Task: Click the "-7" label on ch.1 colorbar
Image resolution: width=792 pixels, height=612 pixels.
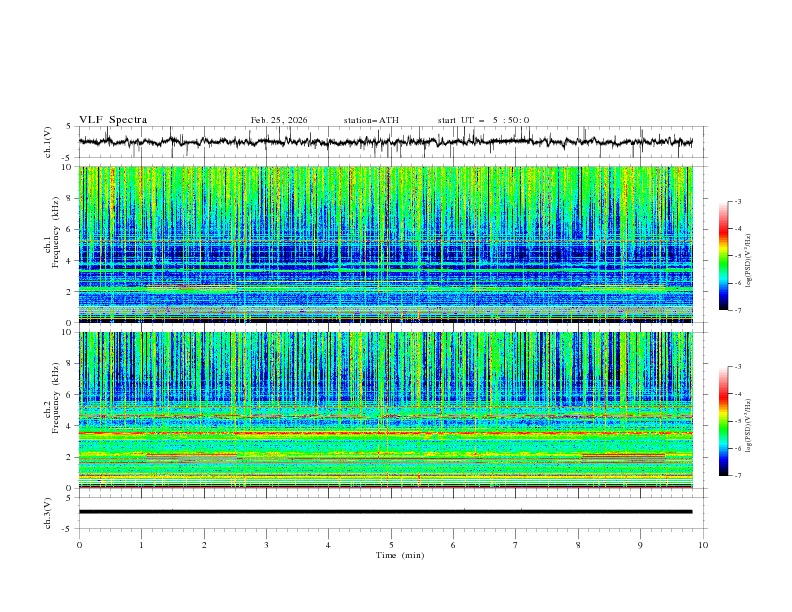Action: point(737,310)
